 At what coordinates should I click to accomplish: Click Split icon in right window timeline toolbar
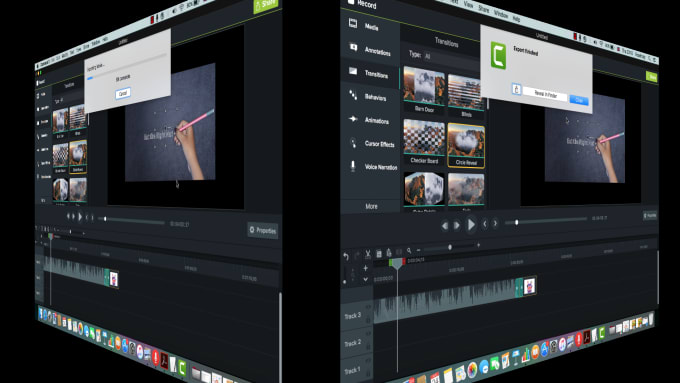399,251
